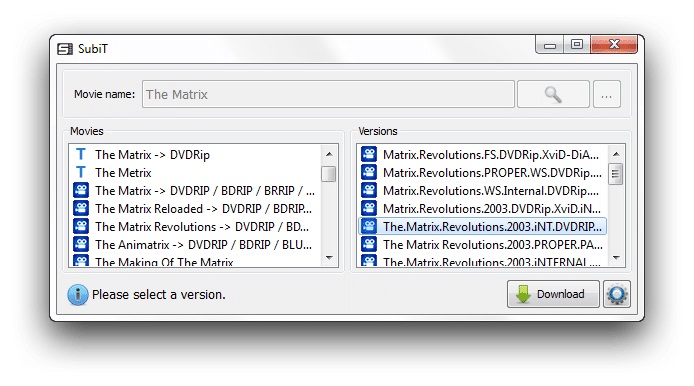Click camera icon beside 'The Matrix Reloaded'
The image size is (694, 386).
81,208
